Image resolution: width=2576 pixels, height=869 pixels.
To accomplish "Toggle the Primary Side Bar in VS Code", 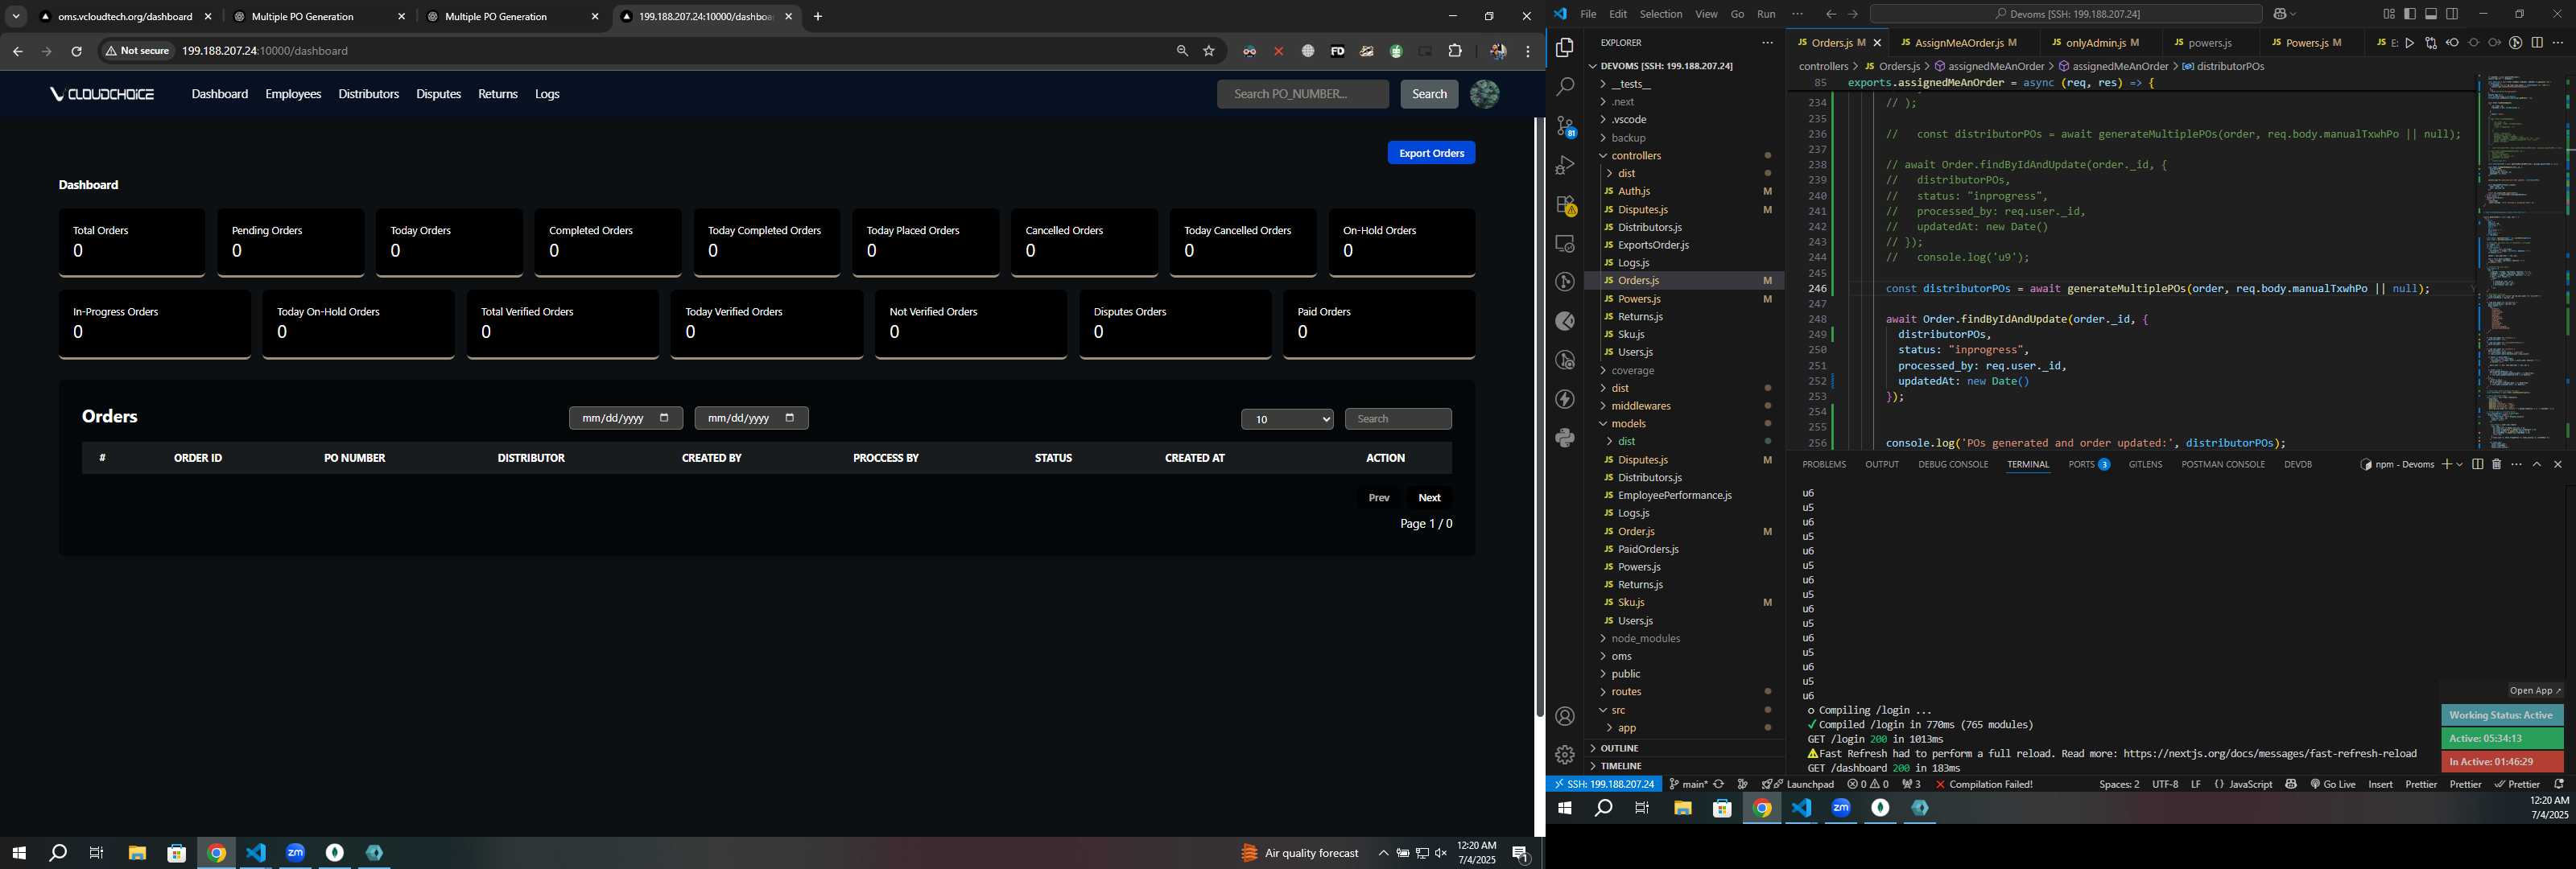I will point(2410,14).
